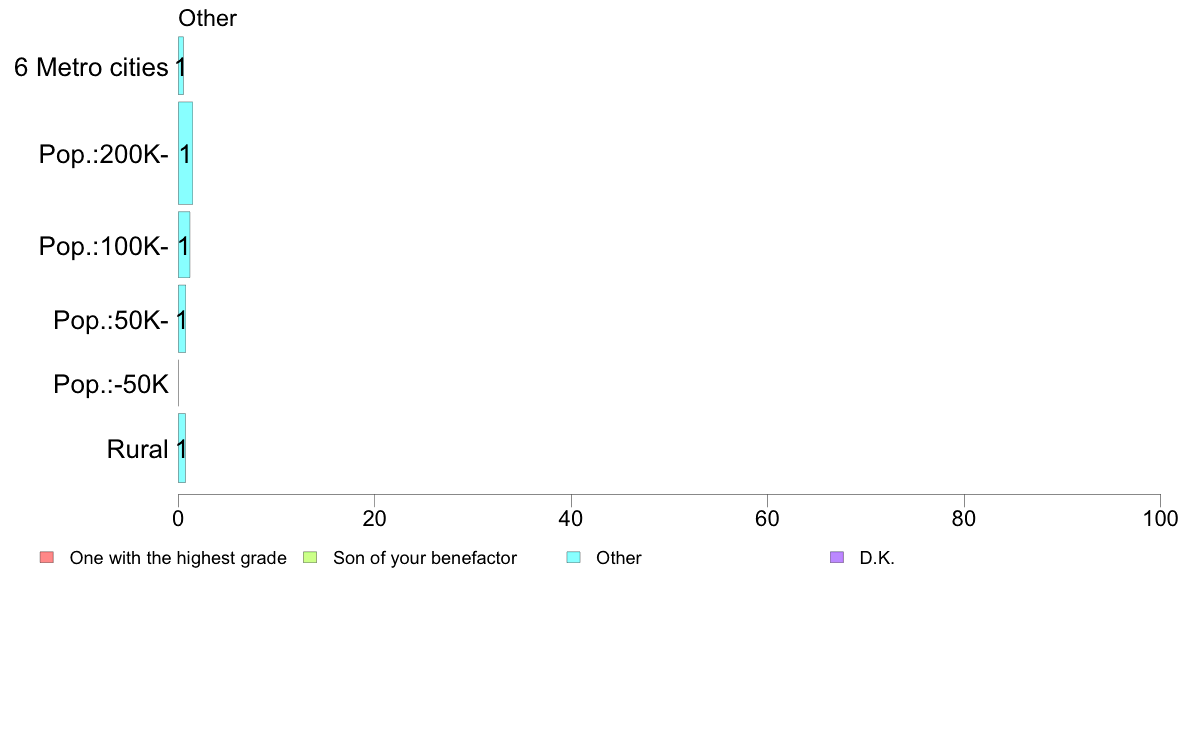
Task: Click the 'One with the highest grade' legend text
Action: tap(178, 558)
